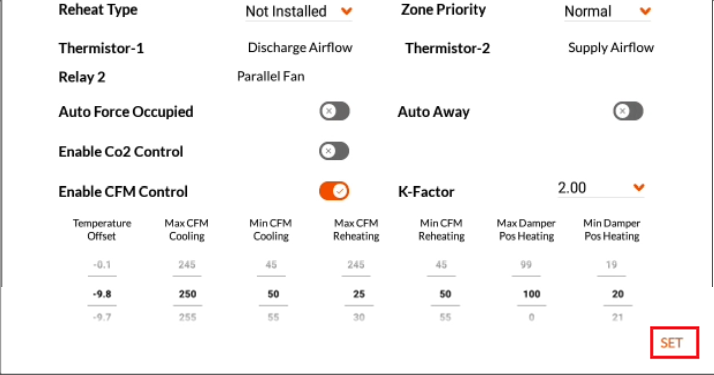Select 99 in Max Damper Pos Heating picker
The height and width of the screenshot is (375, 714).
[526, 265]
